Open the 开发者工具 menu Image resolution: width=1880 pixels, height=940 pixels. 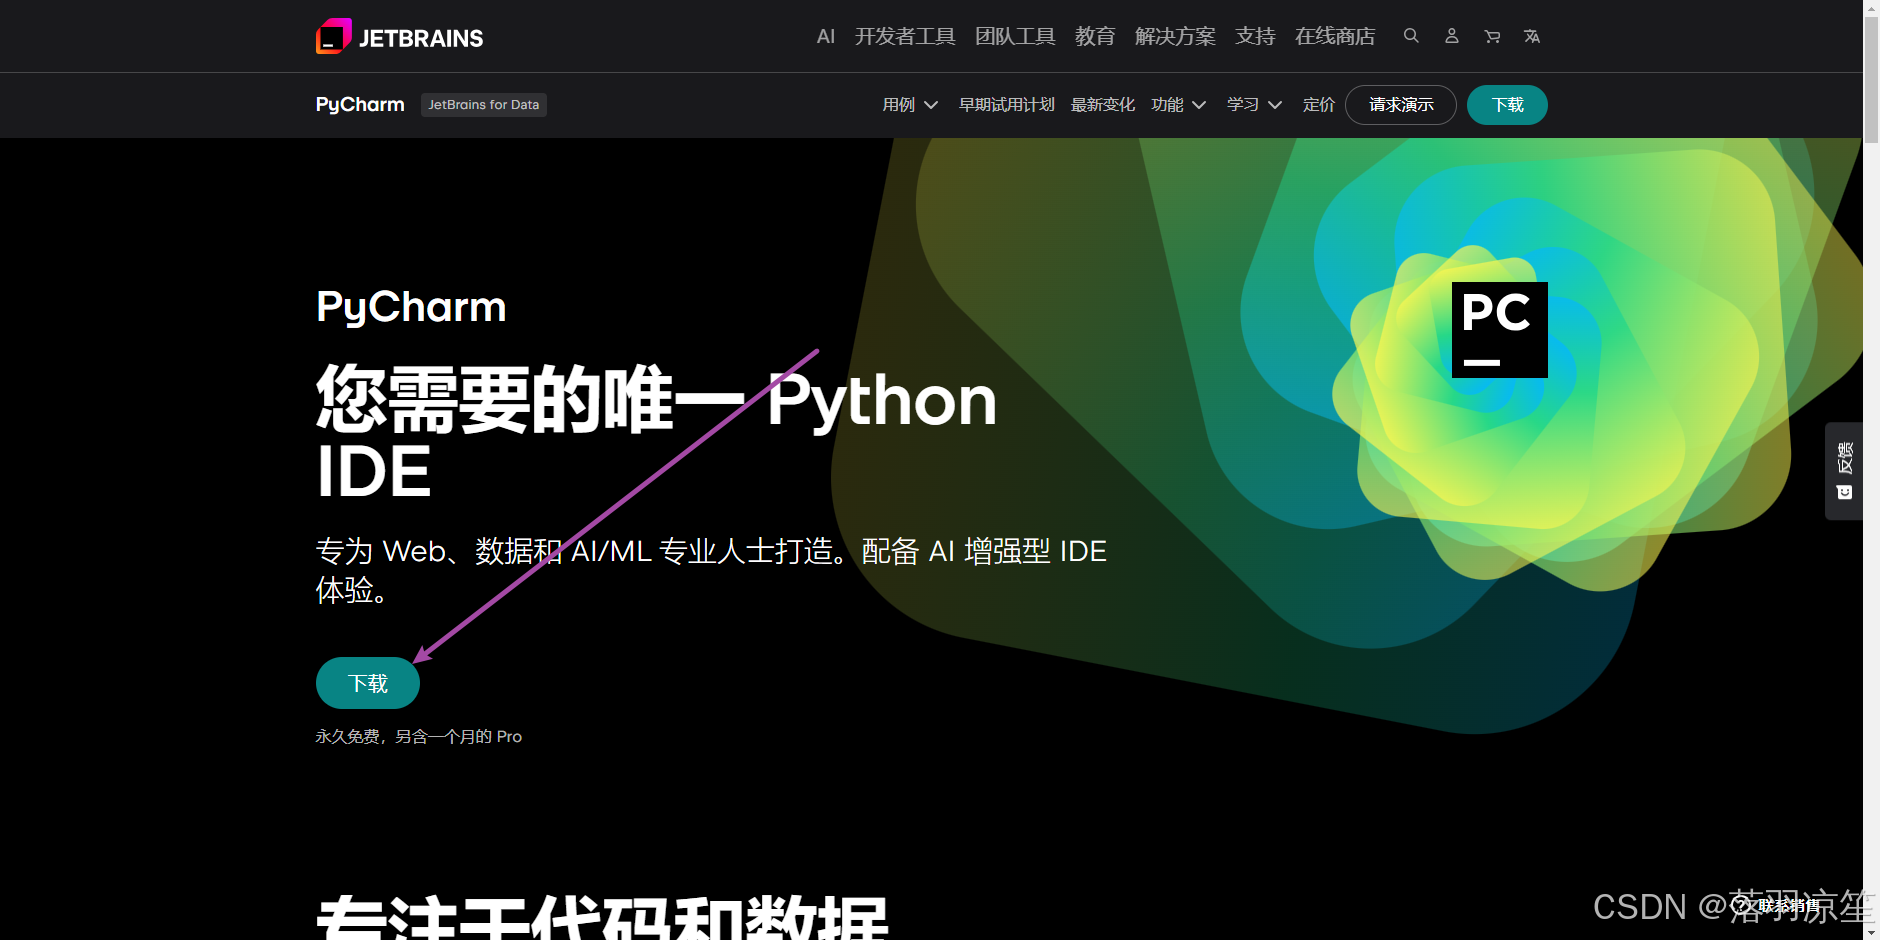click(905, 37)
